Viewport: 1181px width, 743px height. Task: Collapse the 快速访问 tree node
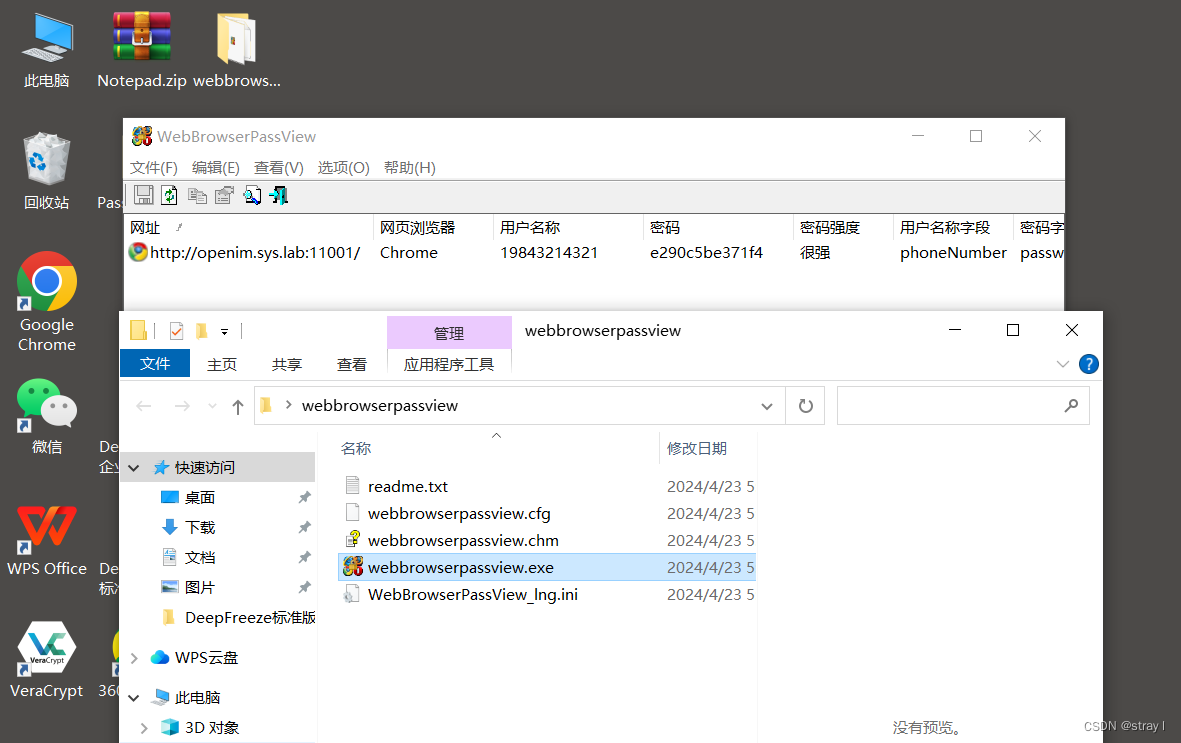click(134, 468)
